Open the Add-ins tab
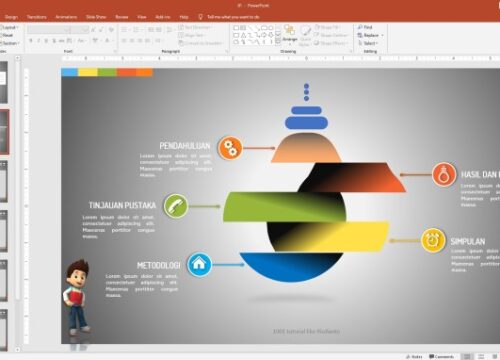The height and width of the screenshot is (360, 500). (163, 17)
